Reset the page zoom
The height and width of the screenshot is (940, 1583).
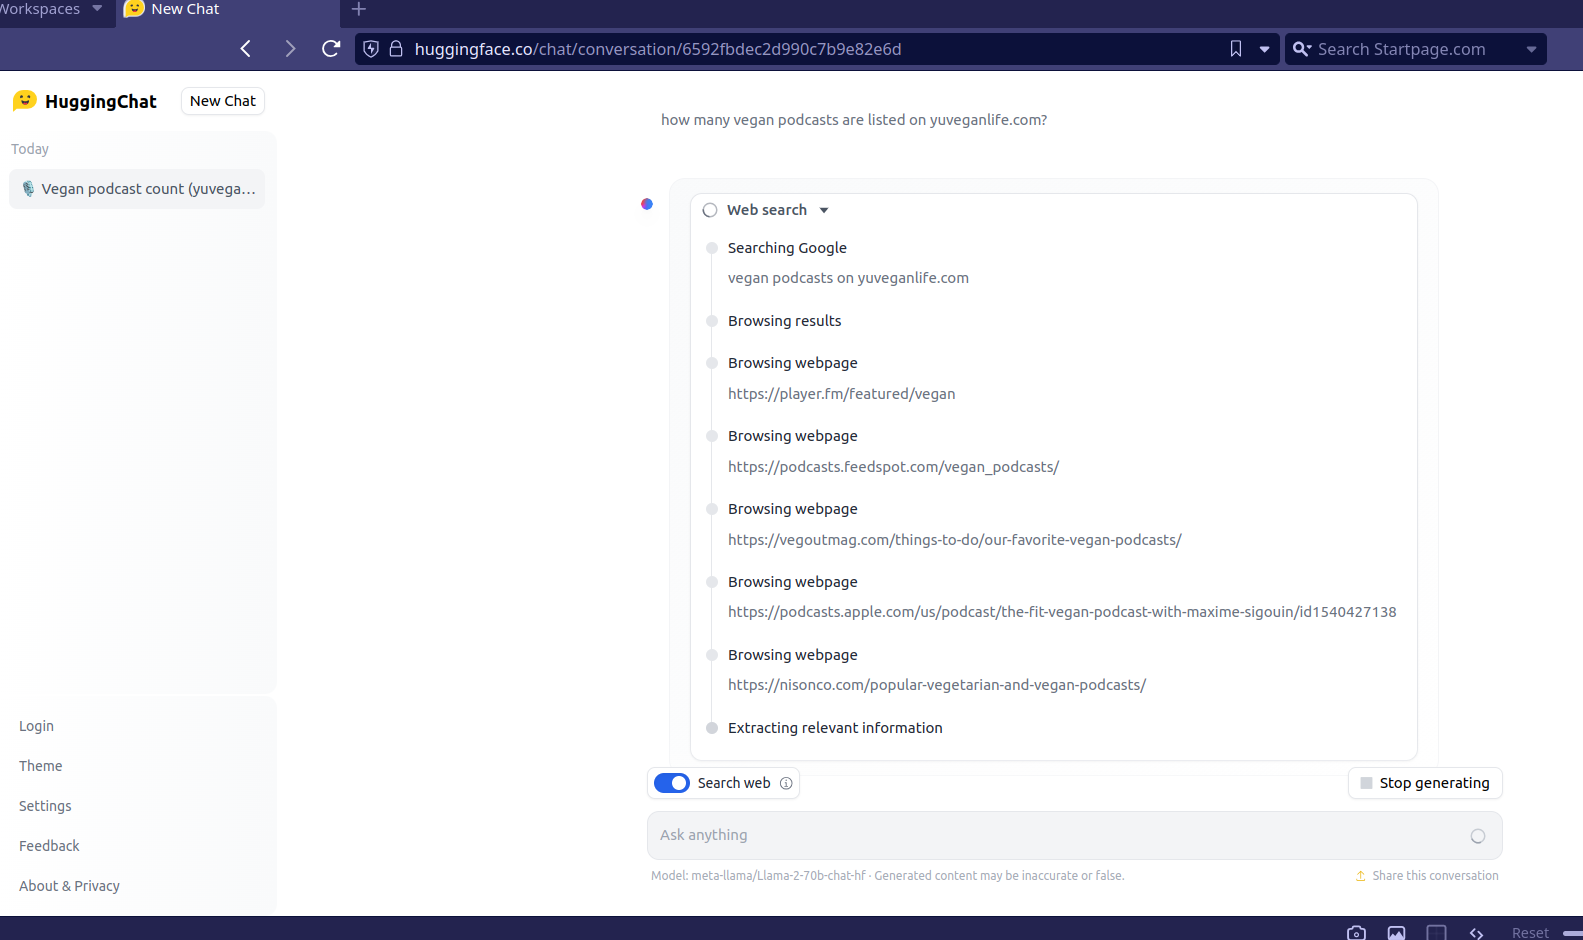pyautogui.click(x=1530, y=932)
